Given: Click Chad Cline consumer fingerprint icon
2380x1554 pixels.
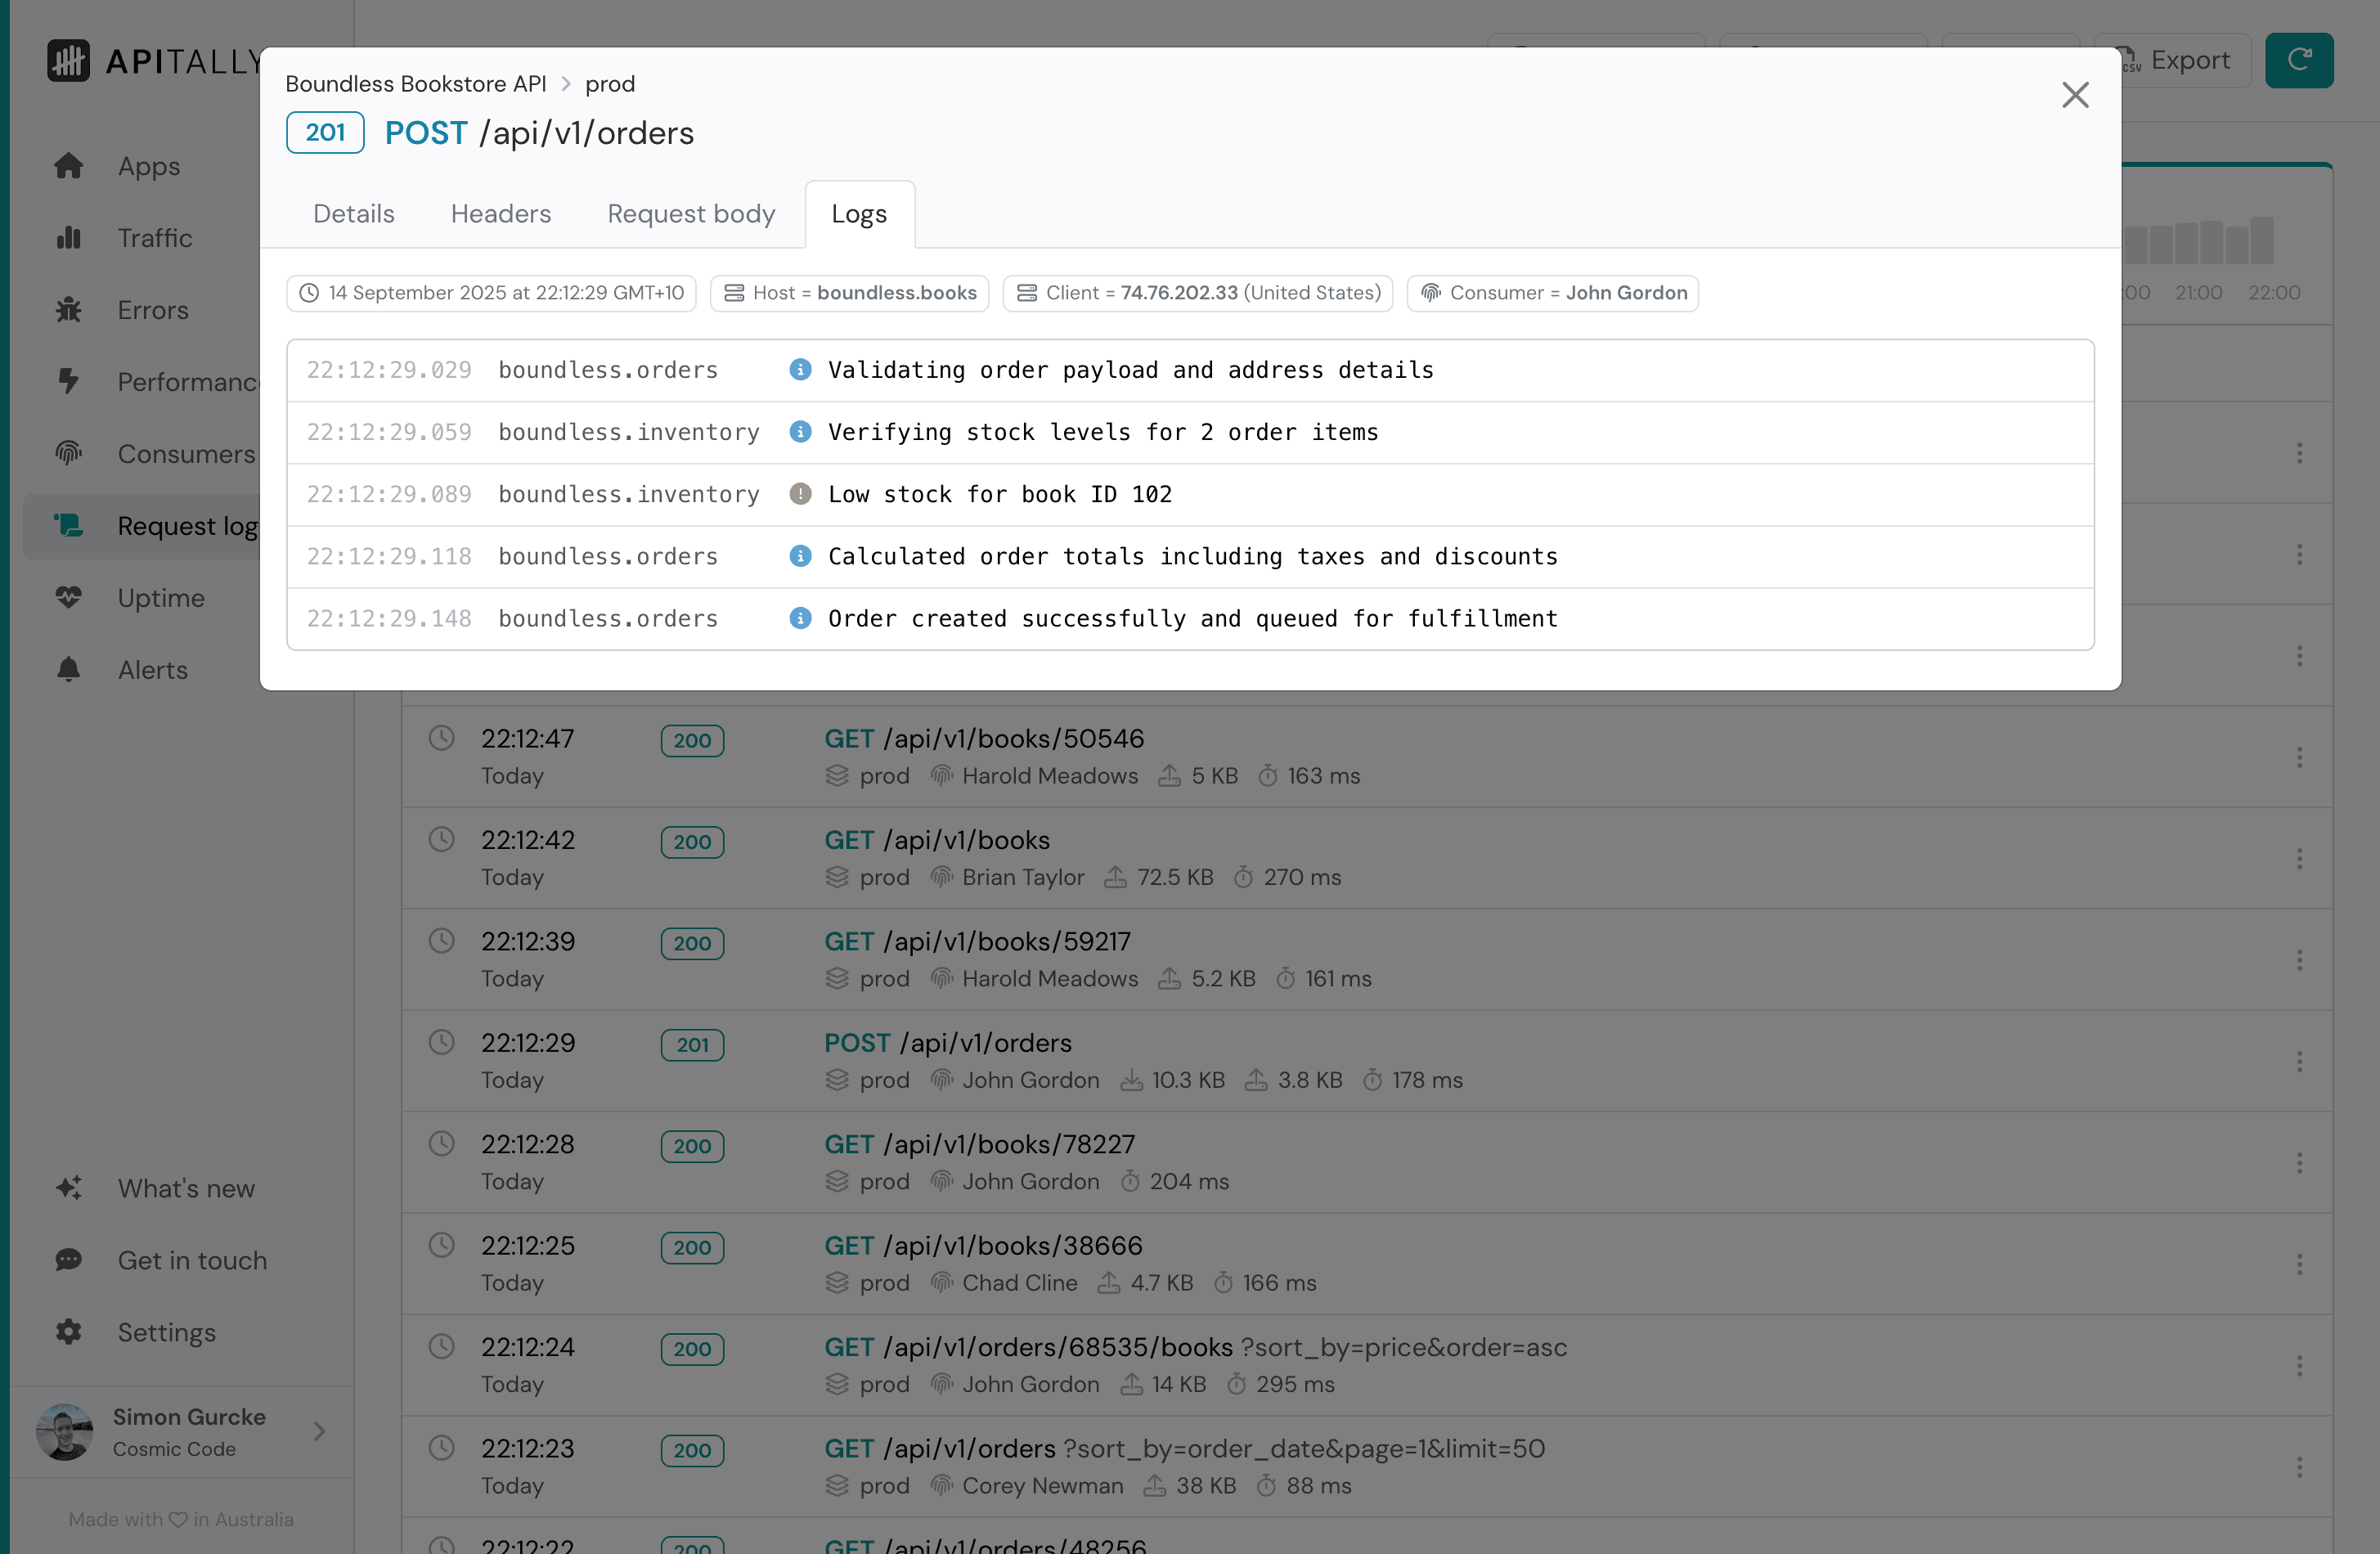Looking at the screenshot, I should [941, 1283].
